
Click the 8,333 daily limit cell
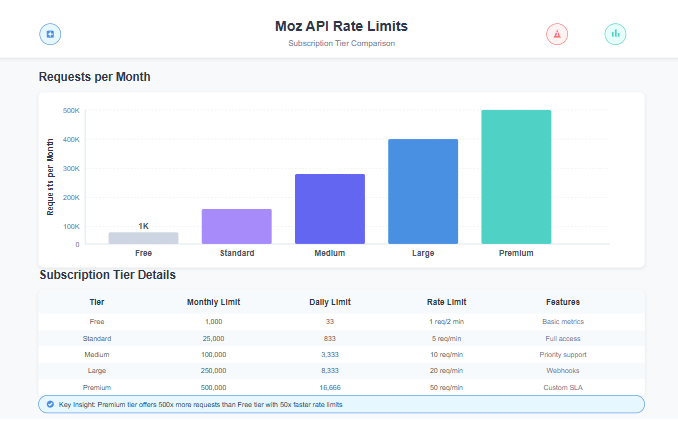tap(330, 371)
